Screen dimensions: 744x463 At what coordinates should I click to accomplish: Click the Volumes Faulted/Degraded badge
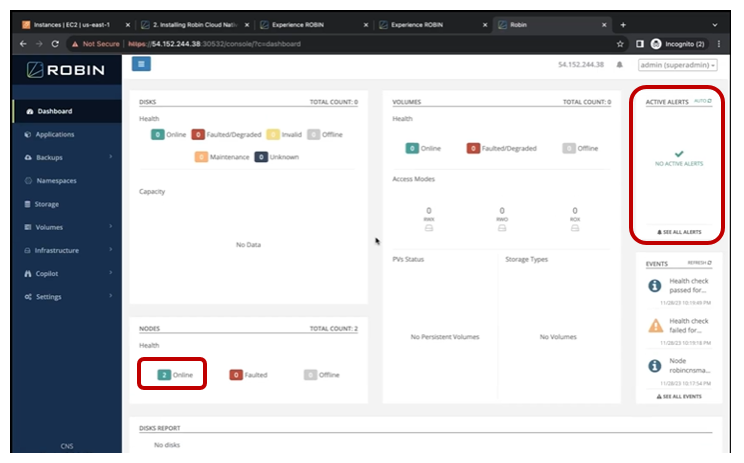(473, 148)
